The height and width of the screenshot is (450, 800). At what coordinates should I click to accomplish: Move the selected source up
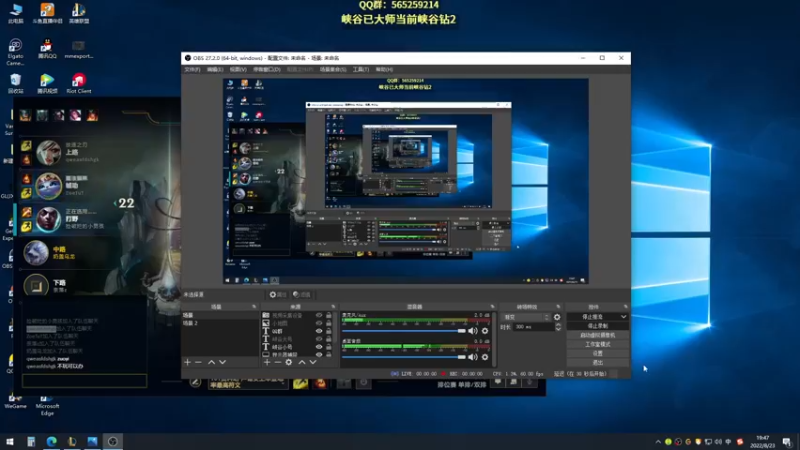click(302, 362)
